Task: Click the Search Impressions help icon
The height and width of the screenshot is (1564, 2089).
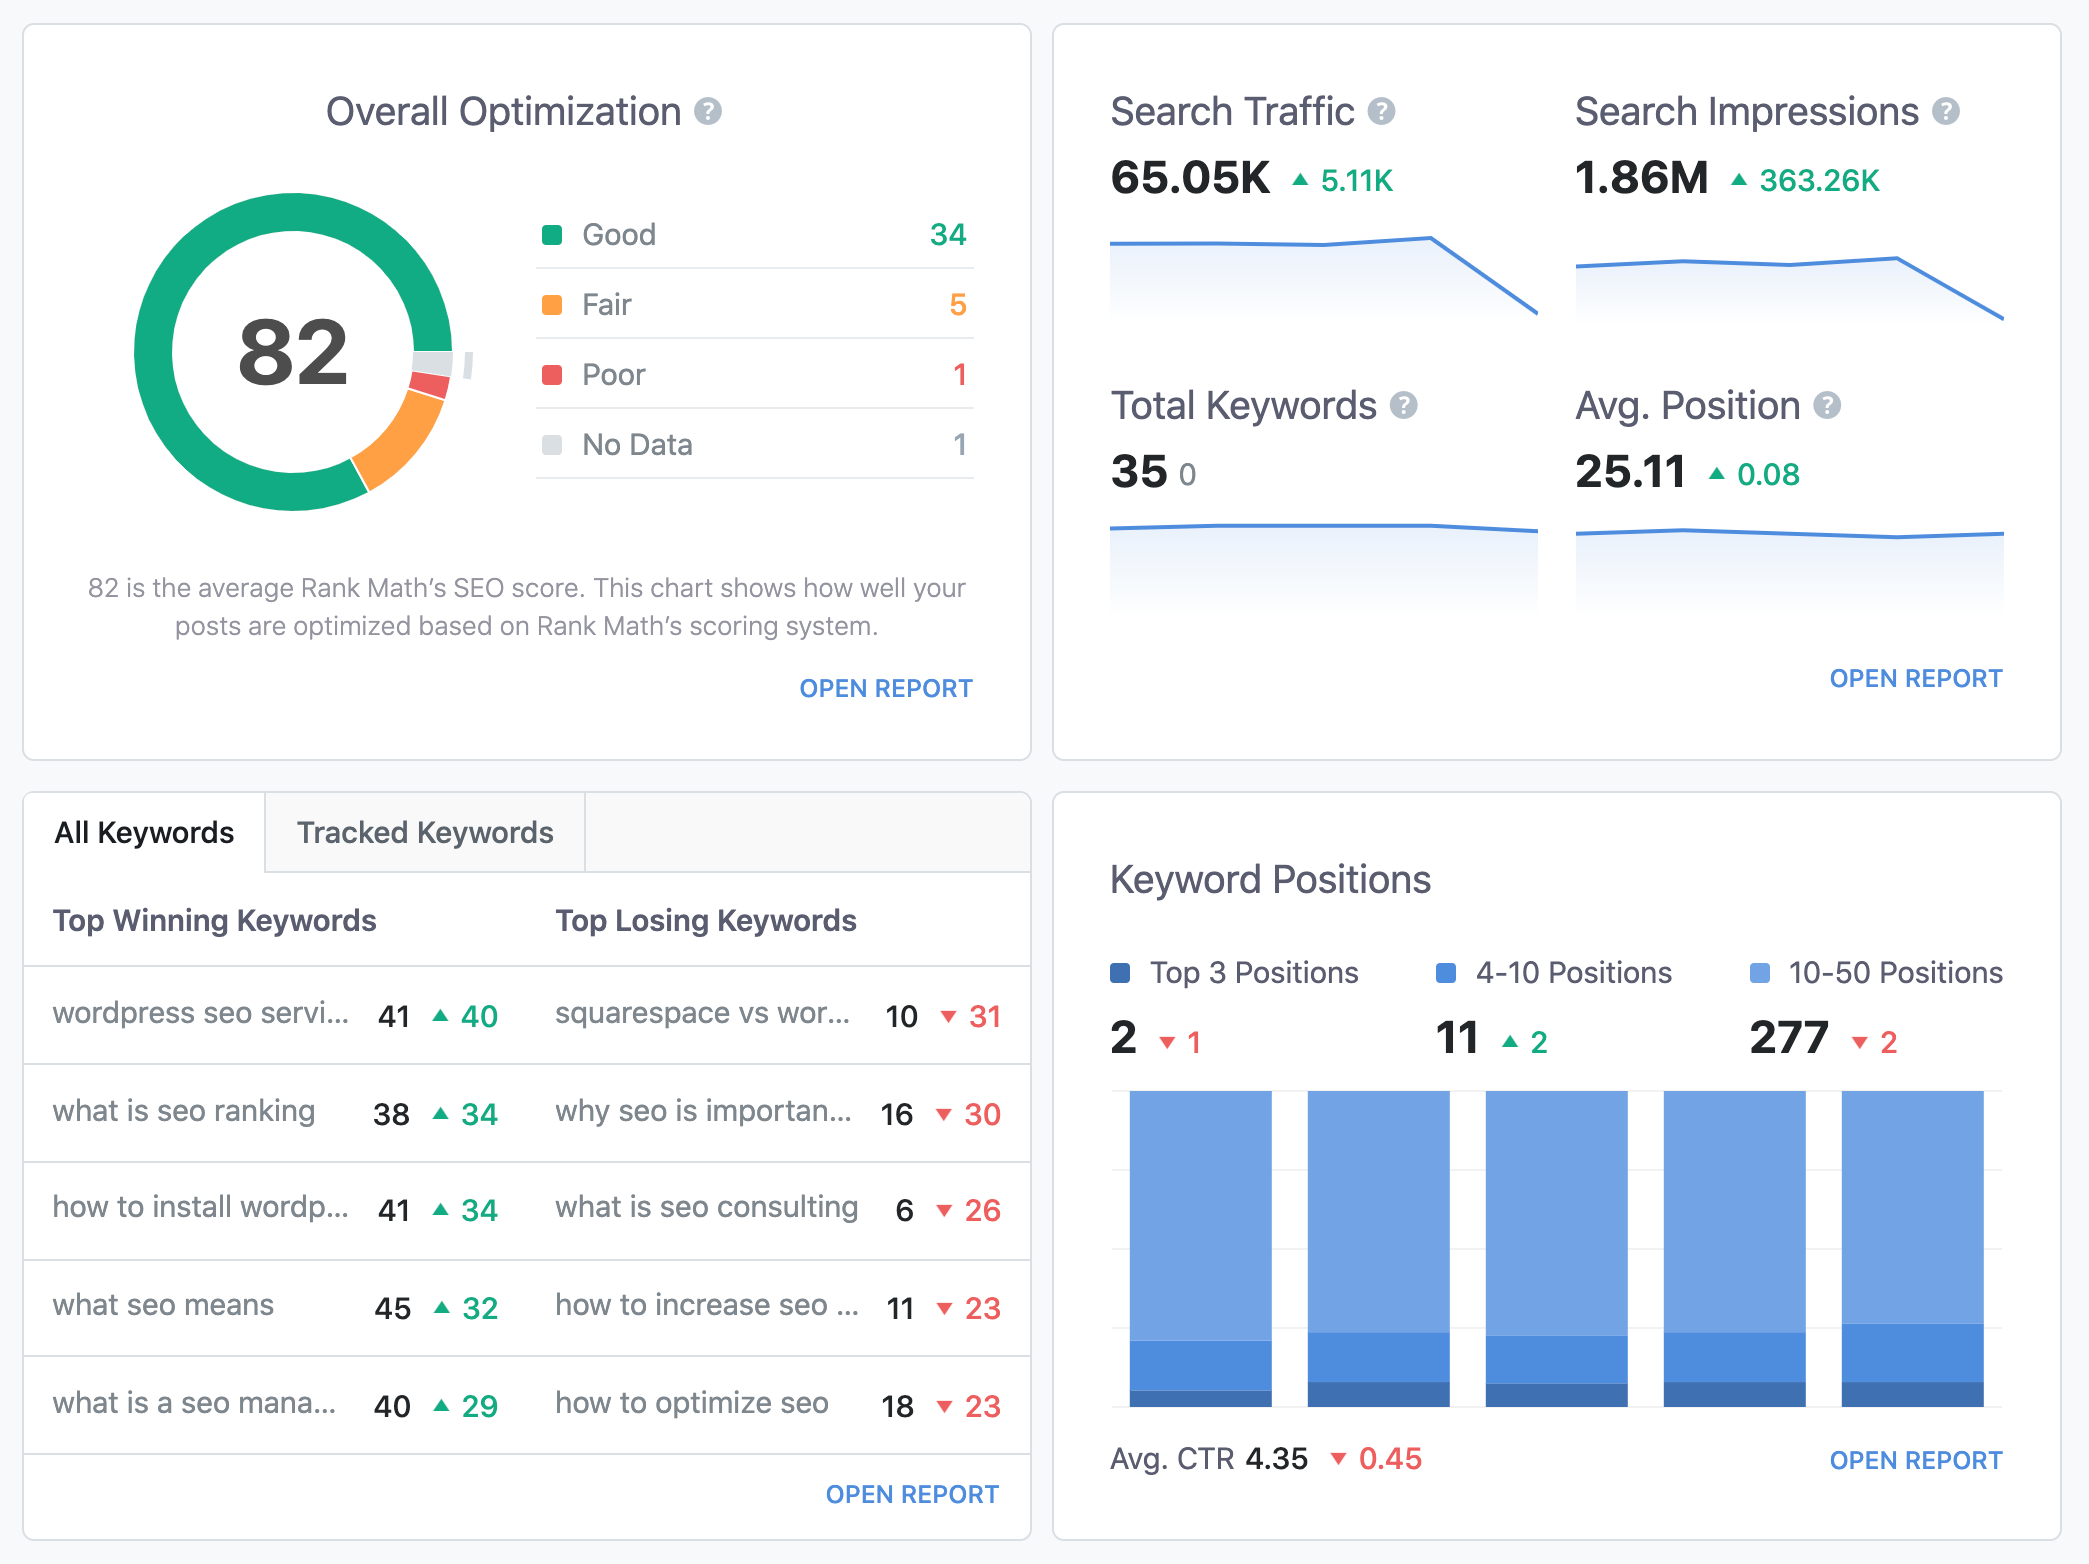Action: pos(1945,111)
